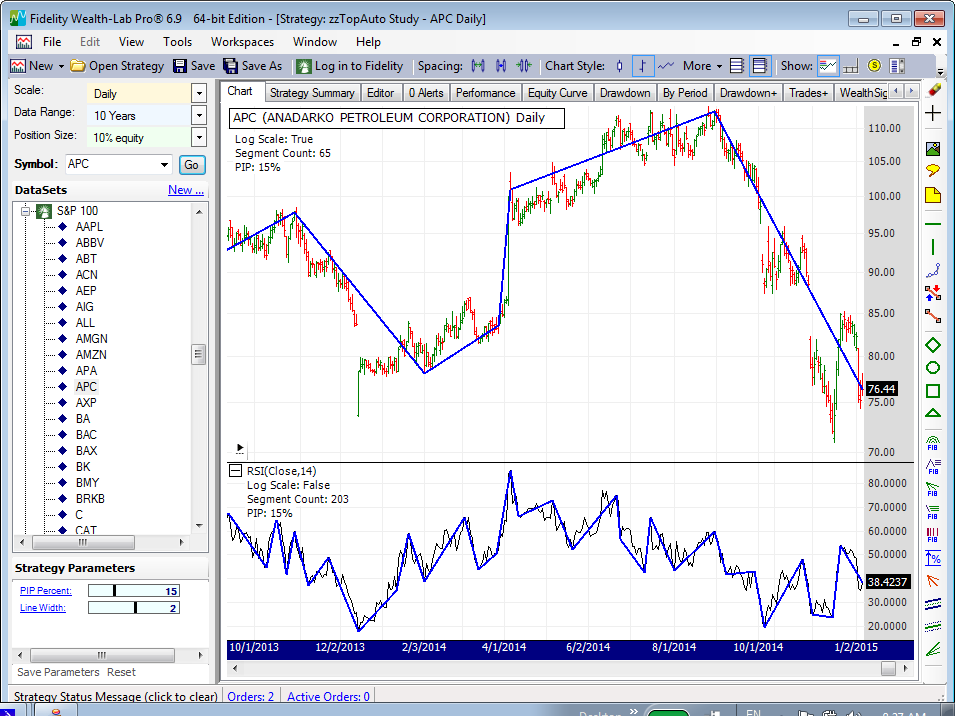Pick the circle shape drawing tool

coord(933,368)
